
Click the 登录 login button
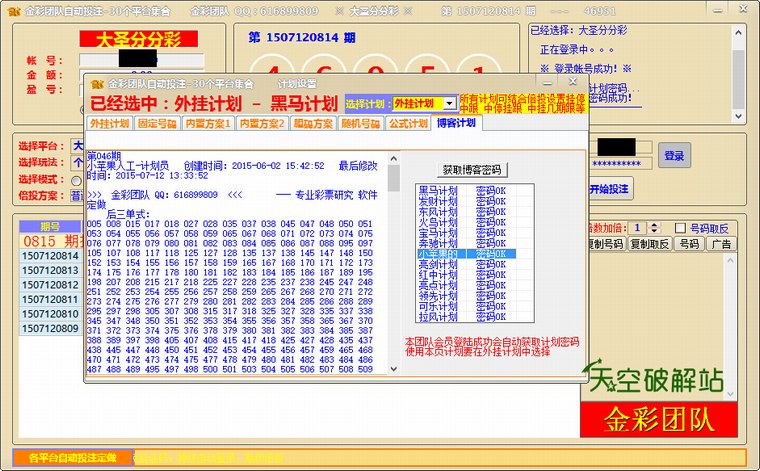674,155
